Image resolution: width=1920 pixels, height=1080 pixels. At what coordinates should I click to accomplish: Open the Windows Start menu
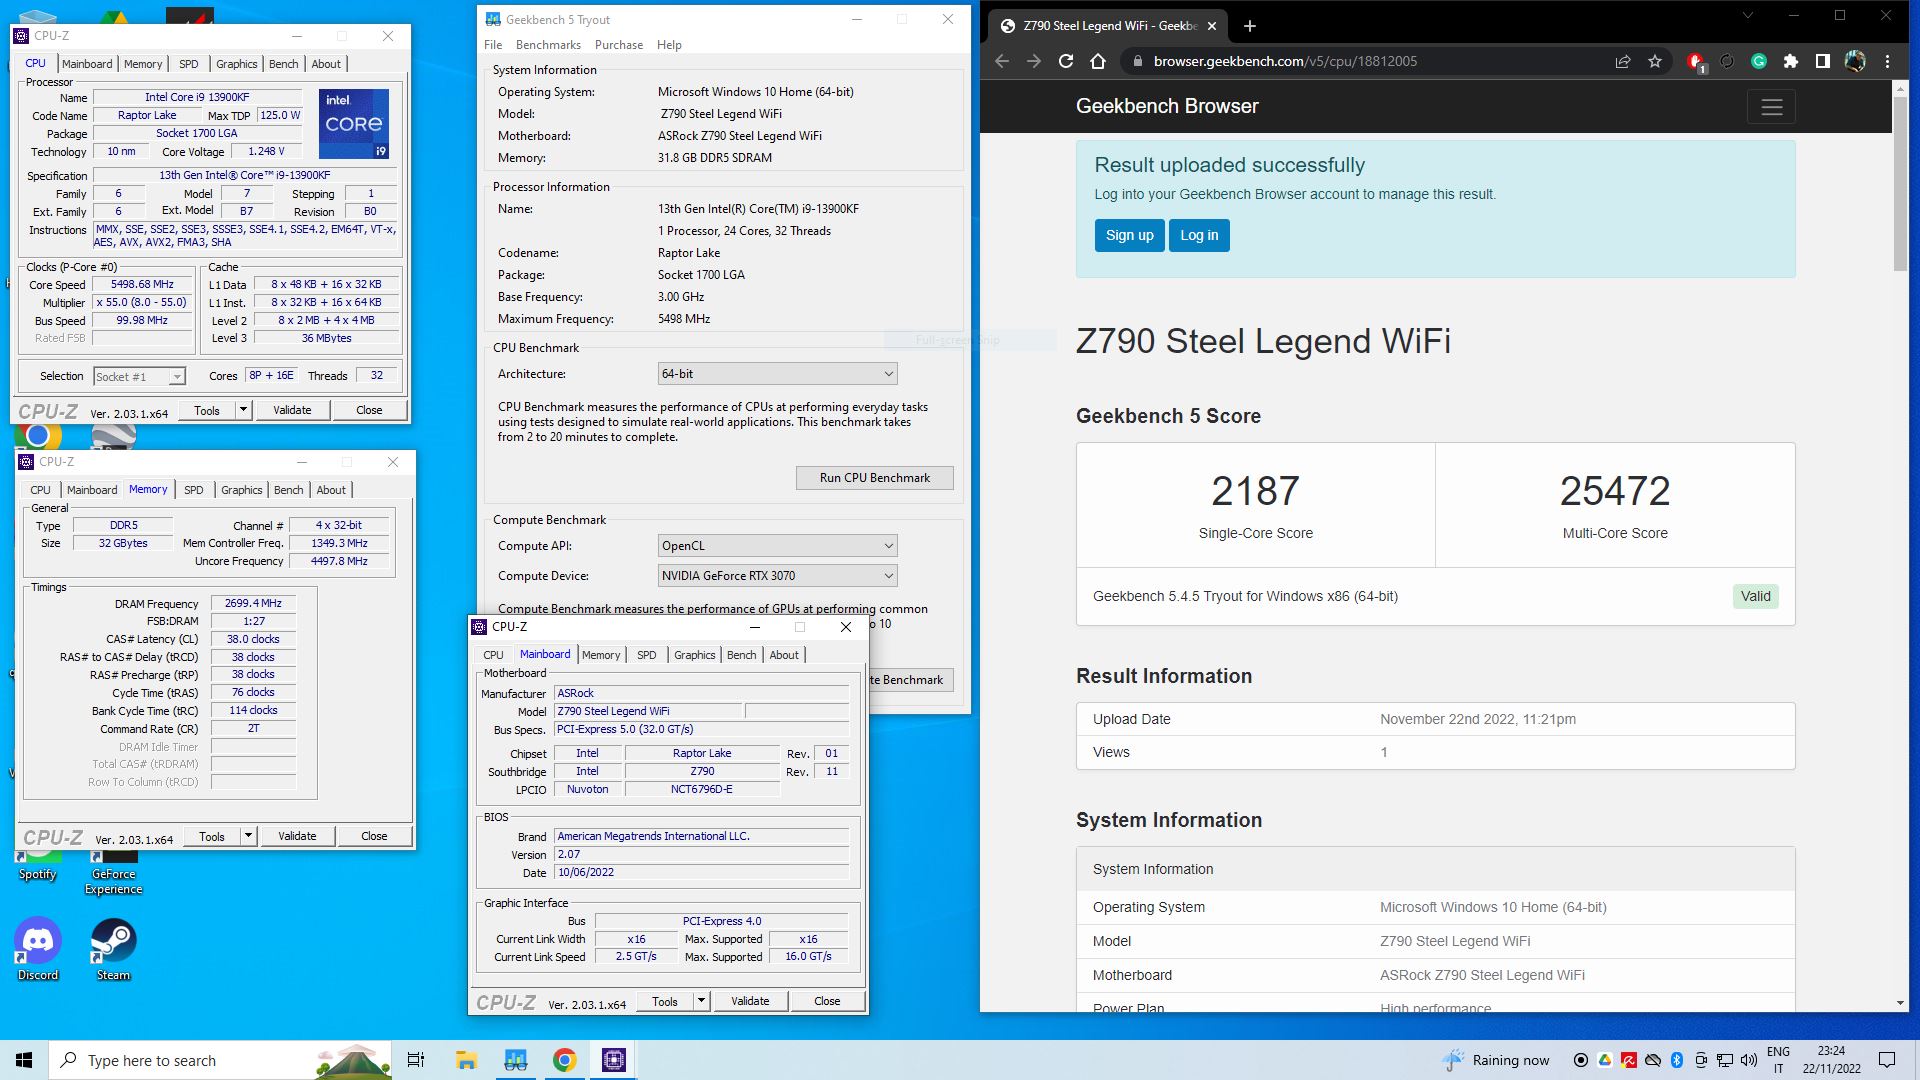[24, 1060]
